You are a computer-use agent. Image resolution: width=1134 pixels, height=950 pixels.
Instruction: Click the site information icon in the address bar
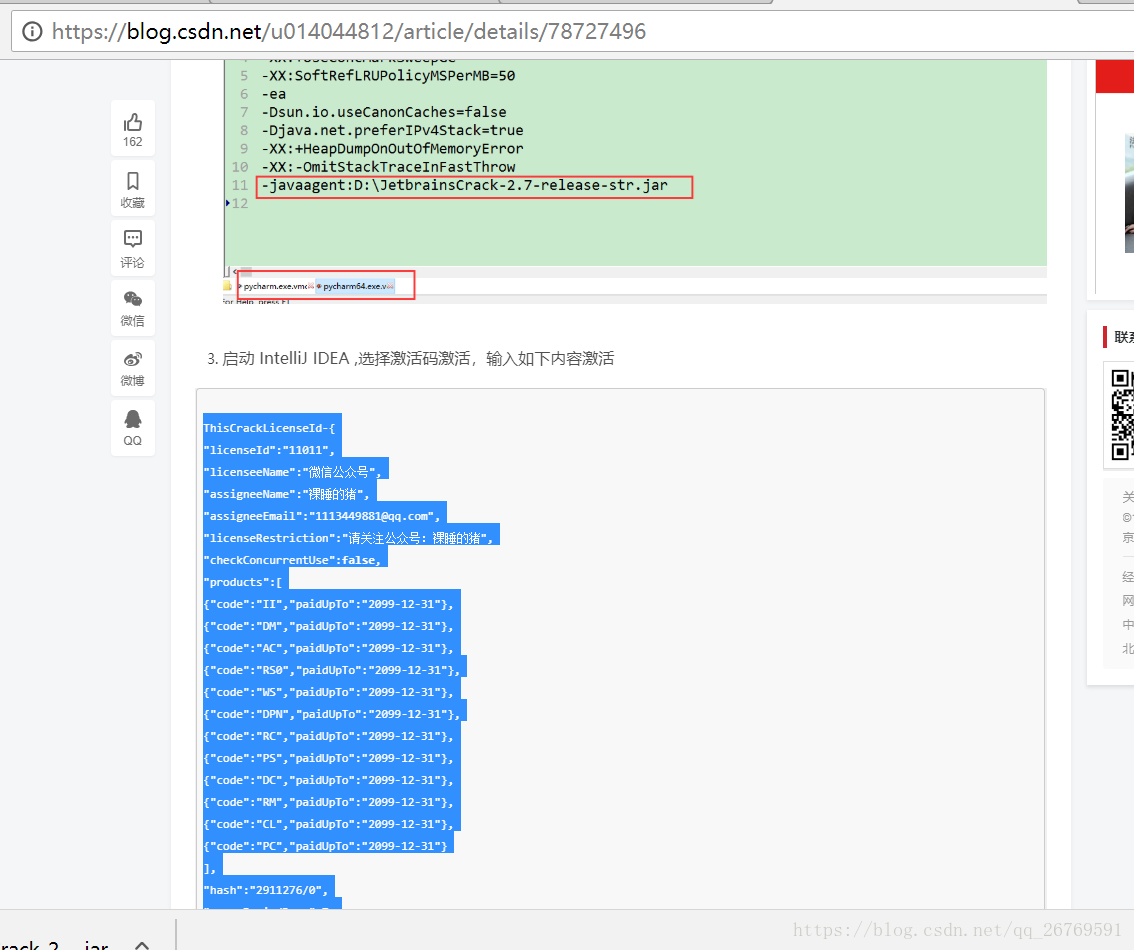(33, 31)
